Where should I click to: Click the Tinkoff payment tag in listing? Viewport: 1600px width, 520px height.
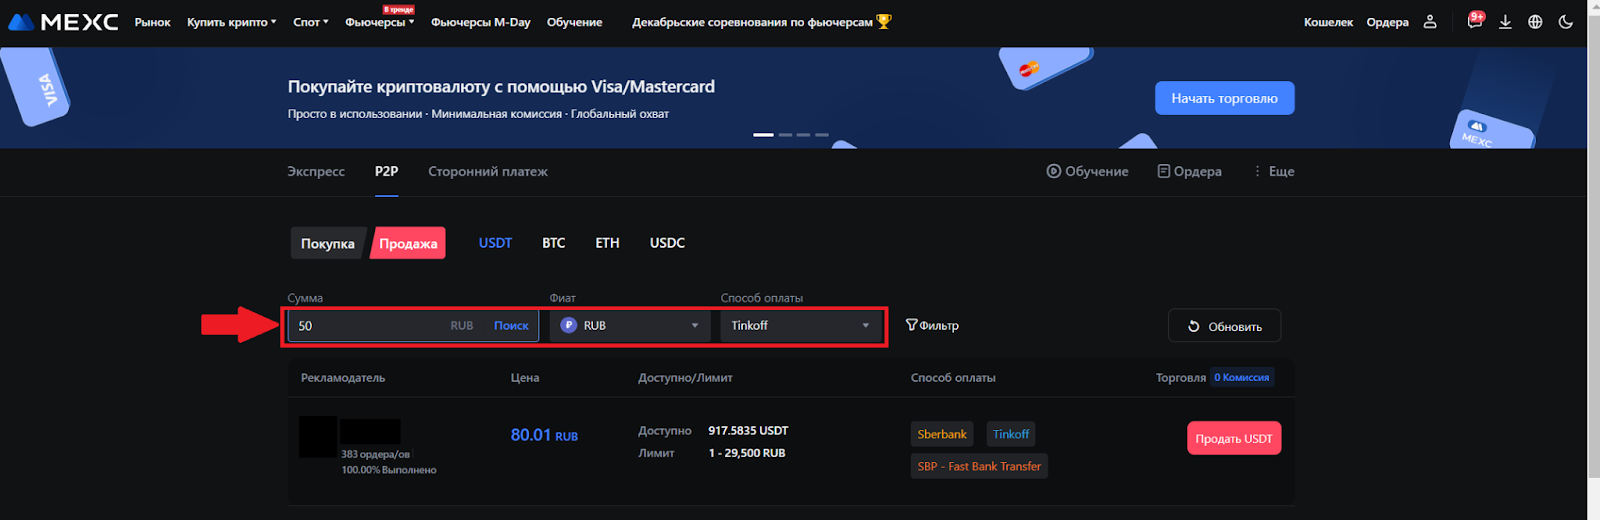click(x=1011, y=434)
